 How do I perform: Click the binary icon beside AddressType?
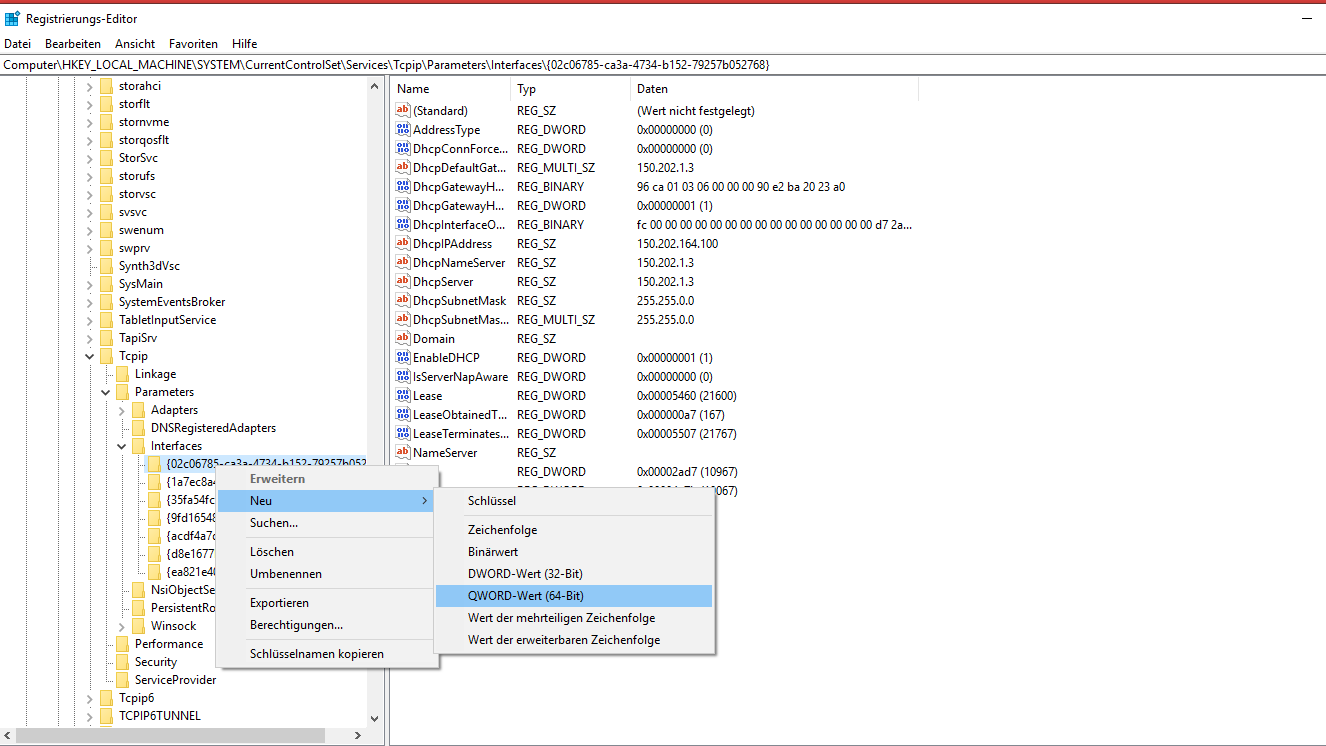[x=403, y=130]
